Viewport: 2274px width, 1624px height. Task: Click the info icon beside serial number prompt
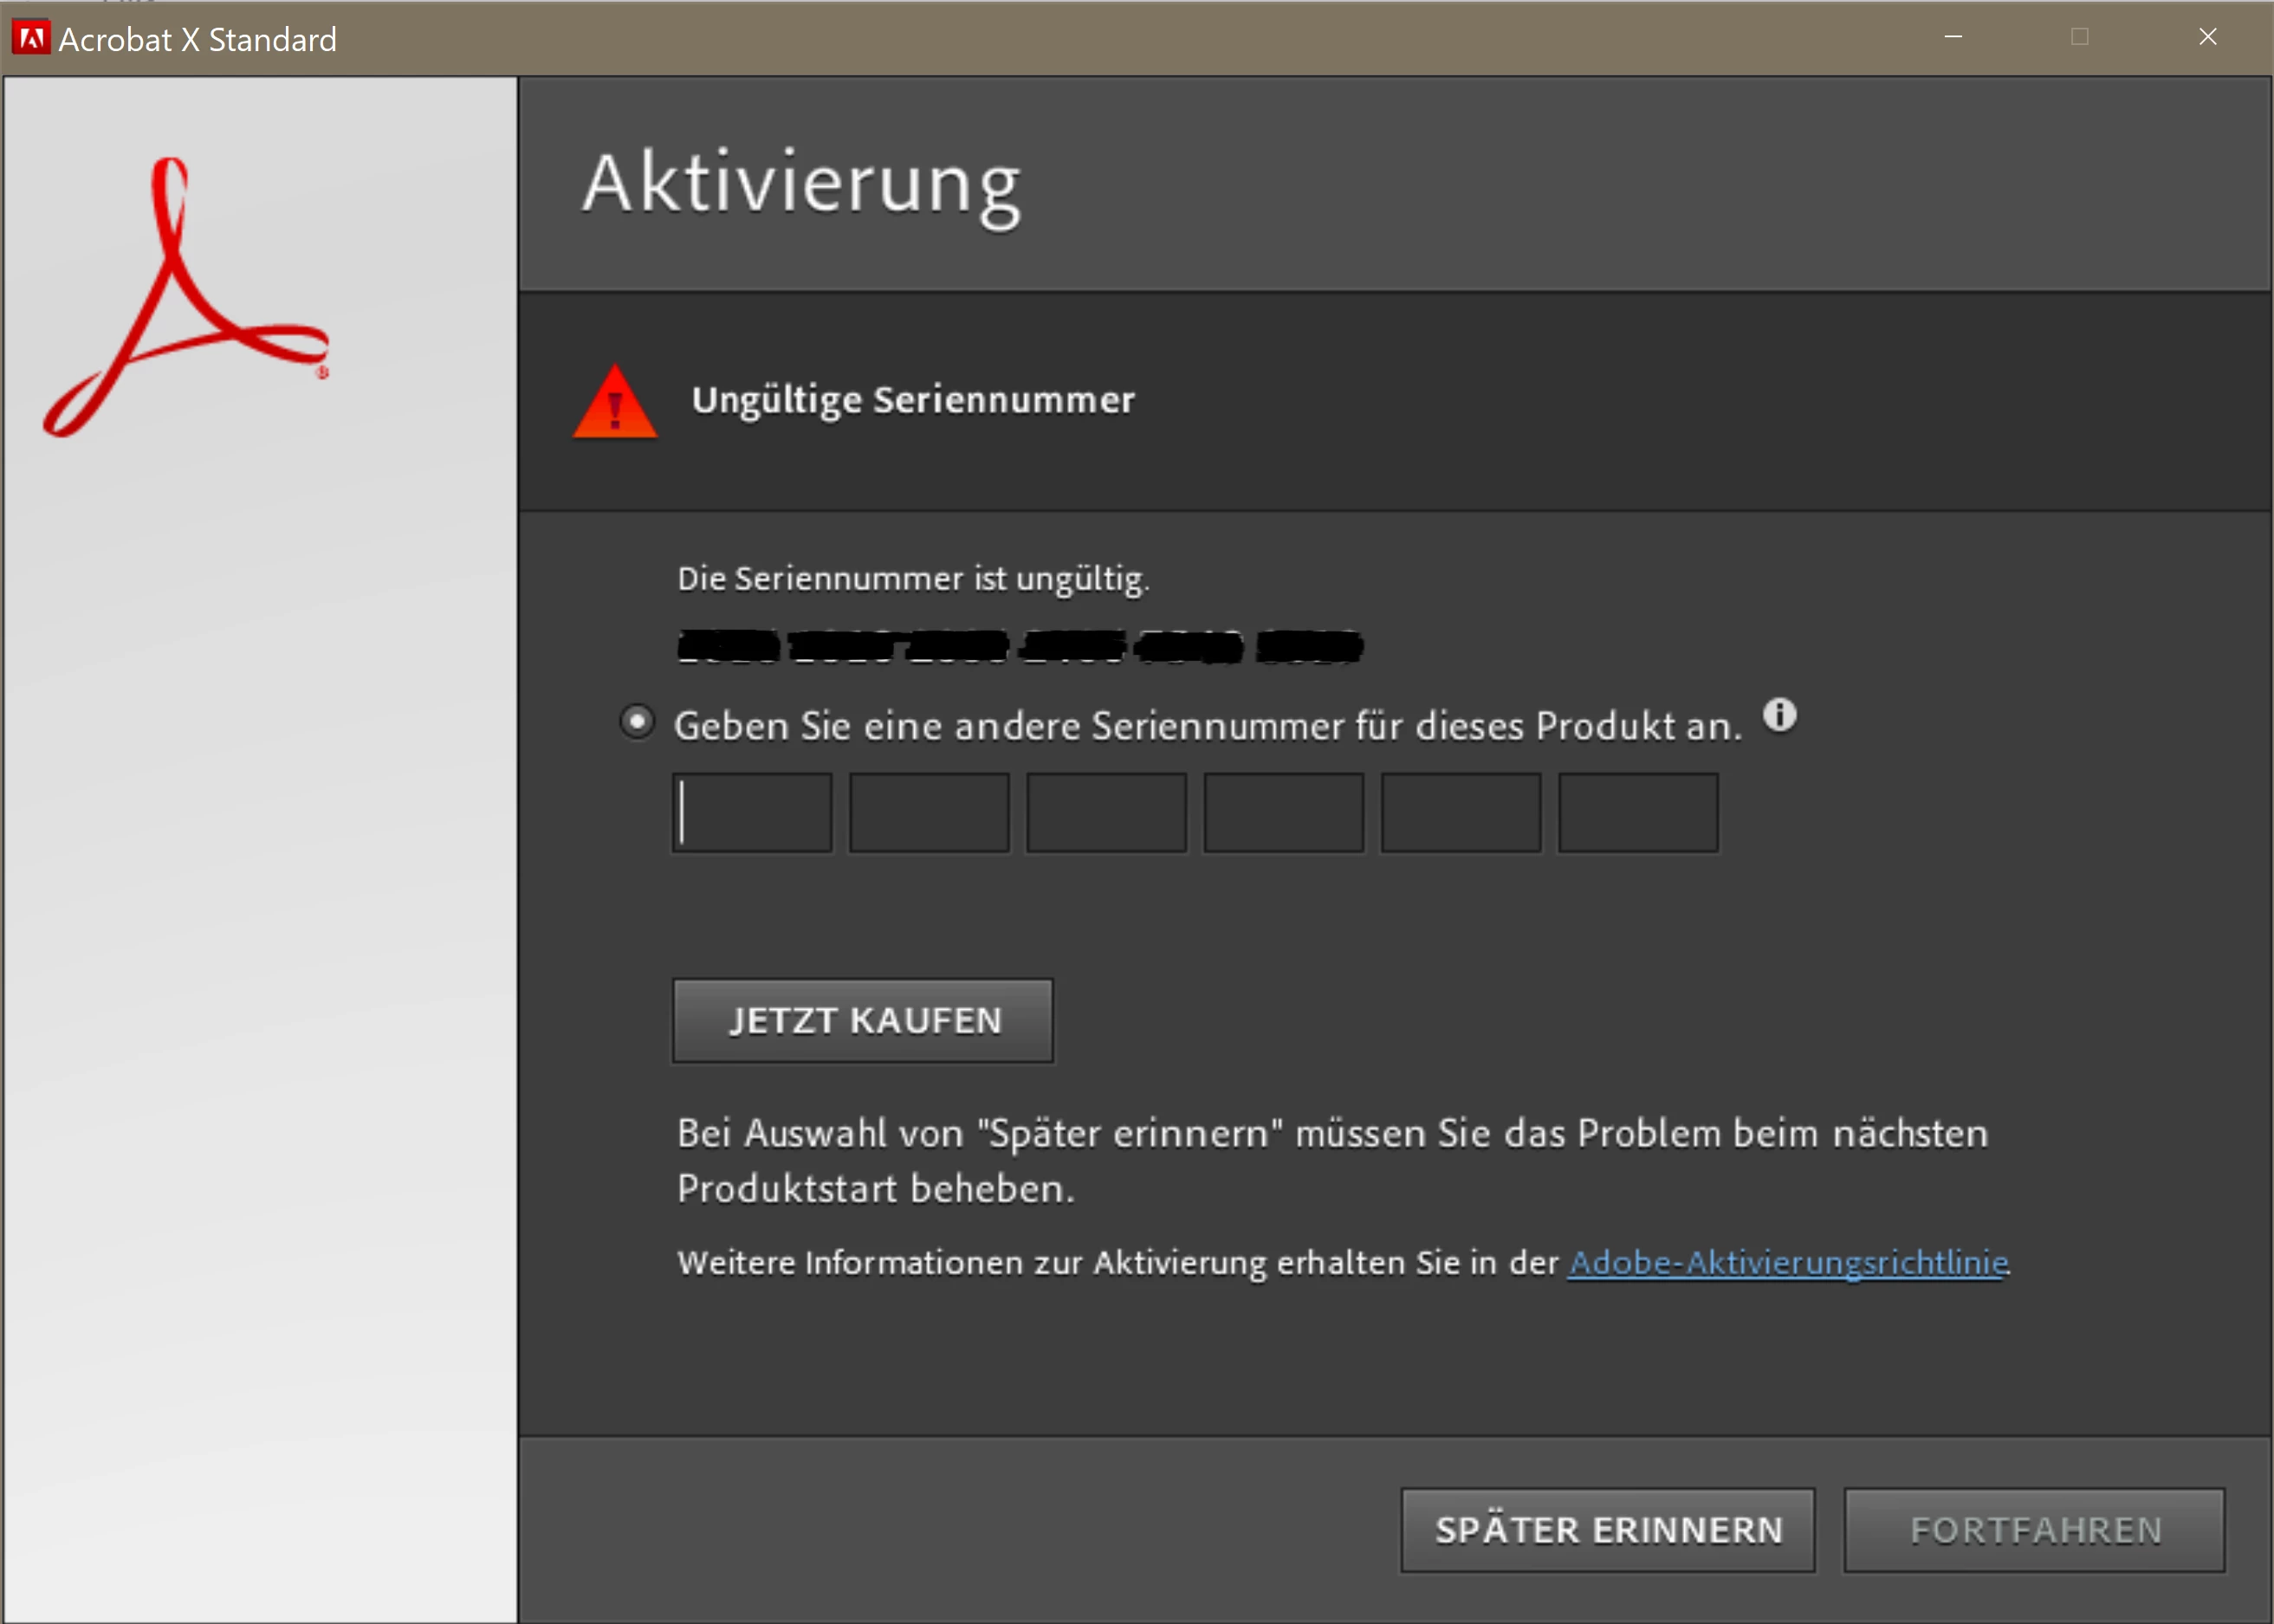(x=1779, y=715)
